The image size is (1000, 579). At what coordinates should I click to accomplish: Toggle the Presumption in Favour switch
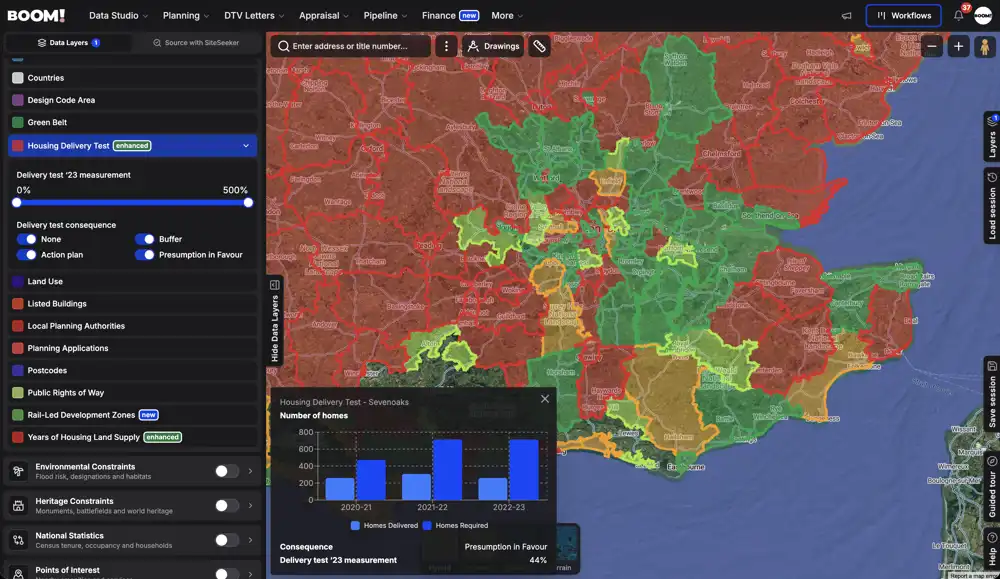144,254
